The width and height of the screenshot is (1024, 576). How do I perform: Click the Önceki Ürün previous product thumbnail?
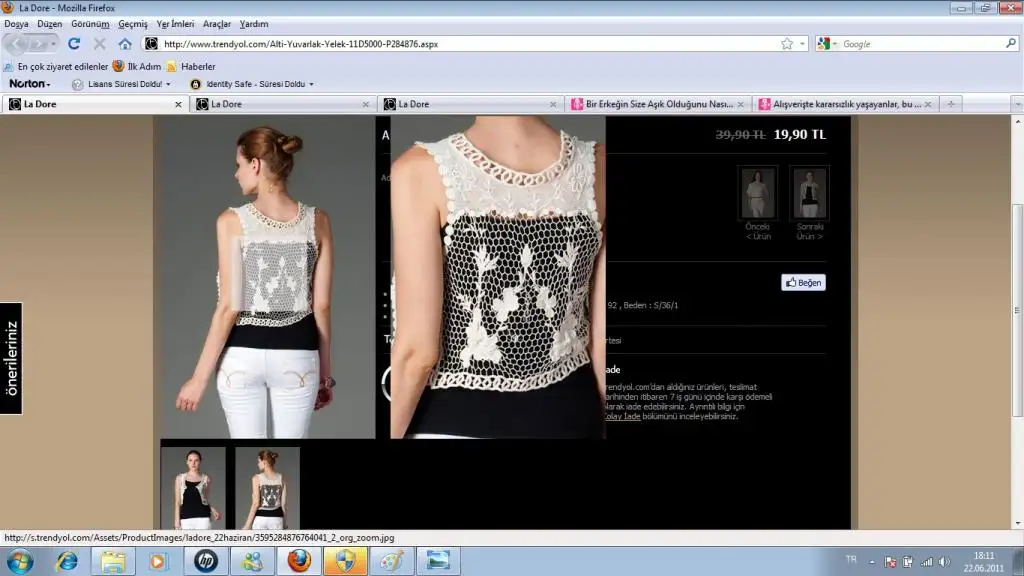[757, 195]
